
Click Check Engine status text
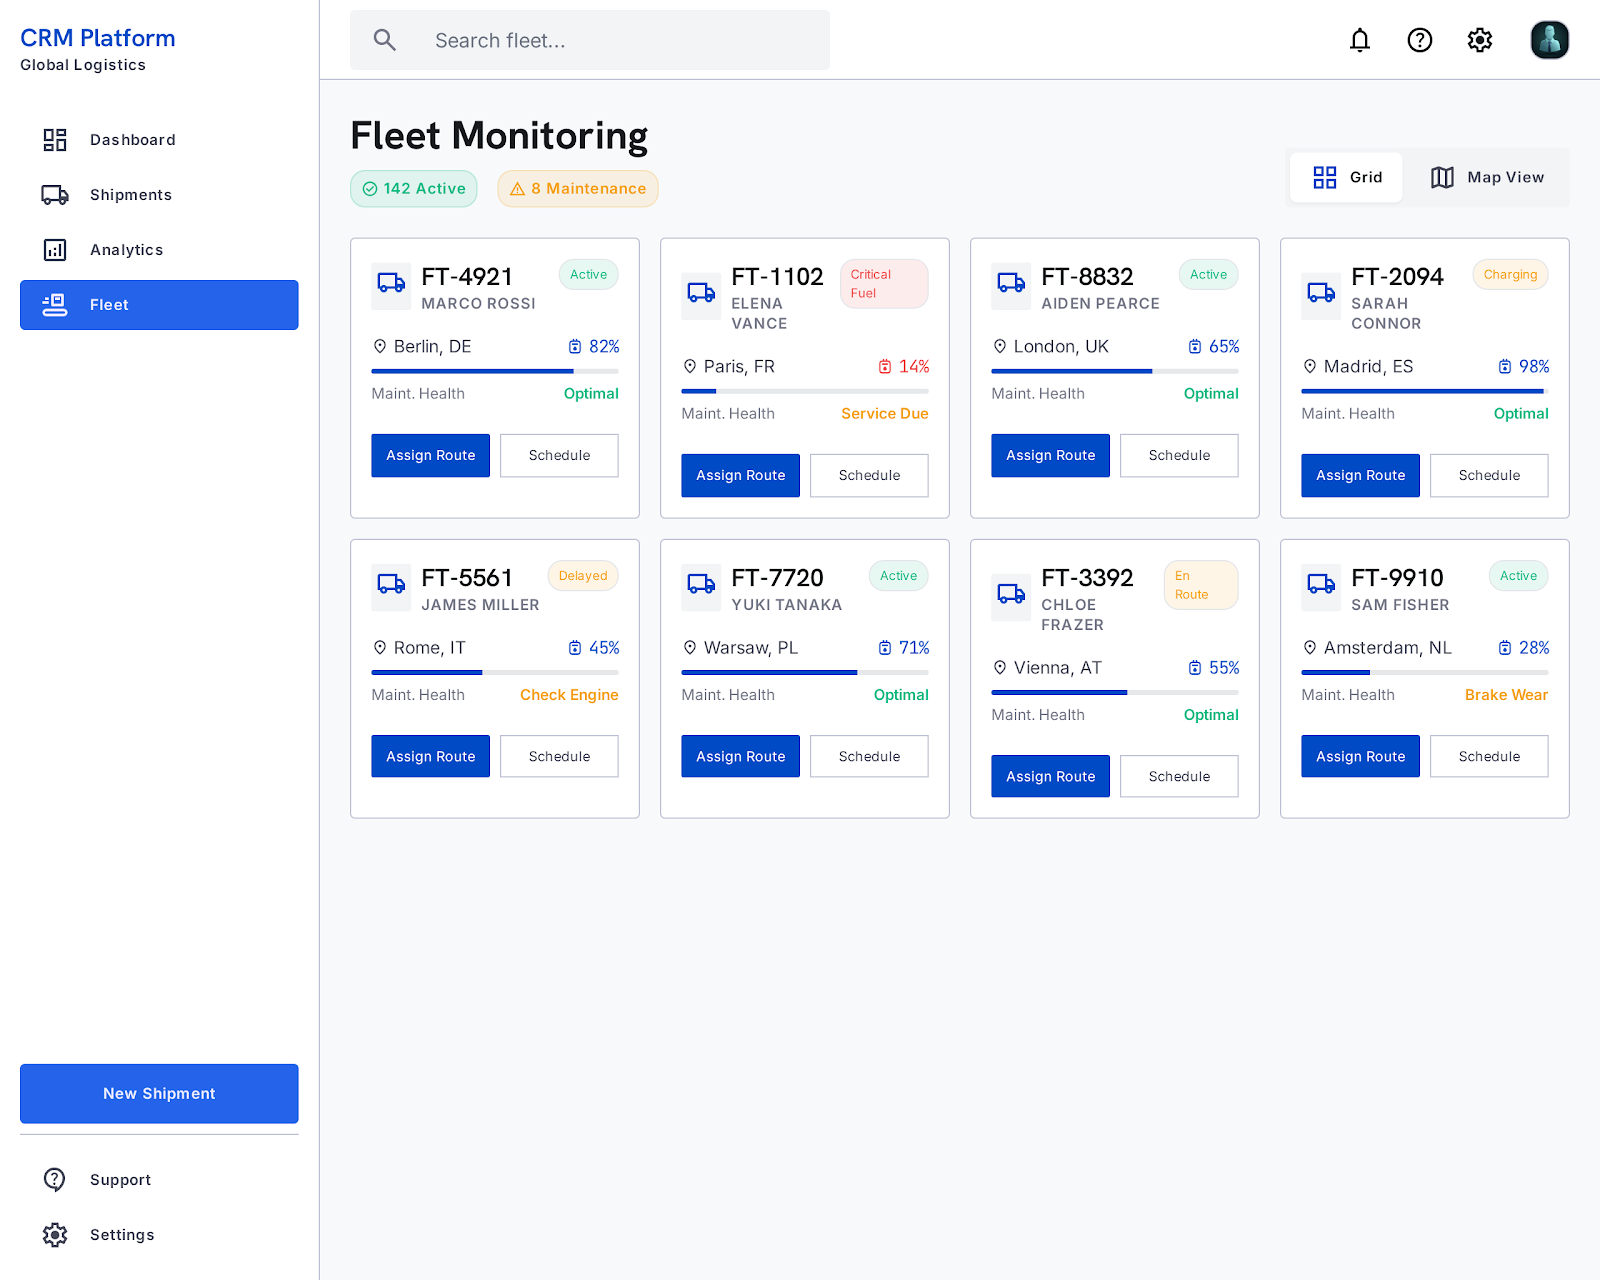(569, 695)
